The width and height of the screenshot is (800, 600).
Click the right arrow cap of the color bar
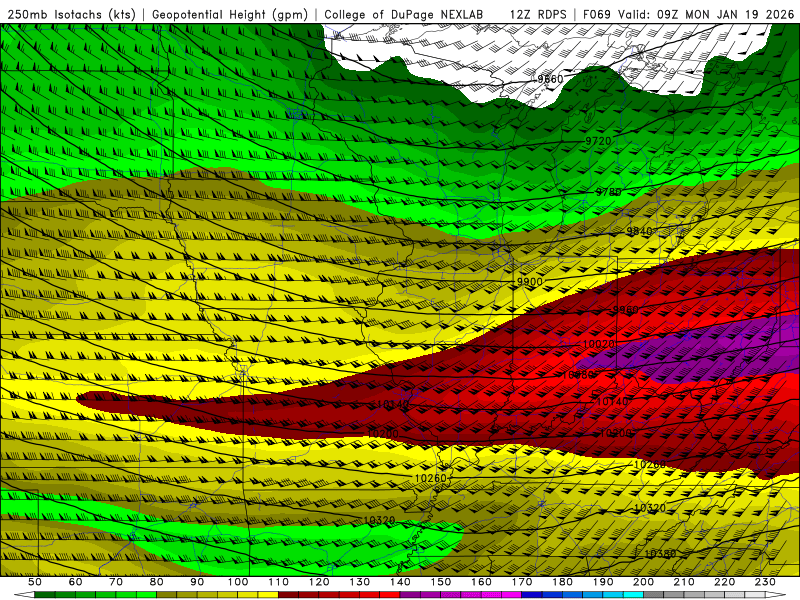click(775, 595)
